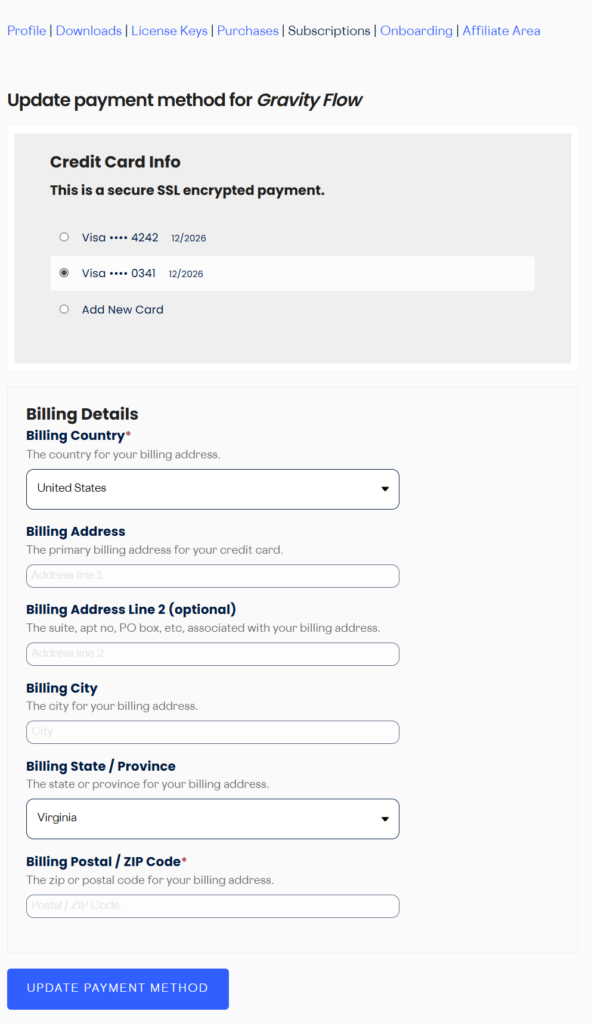Click the Address line 1 field
The height and width of the screenshot is (1024, 592).
pyautogui.click(x=212, y=575)
